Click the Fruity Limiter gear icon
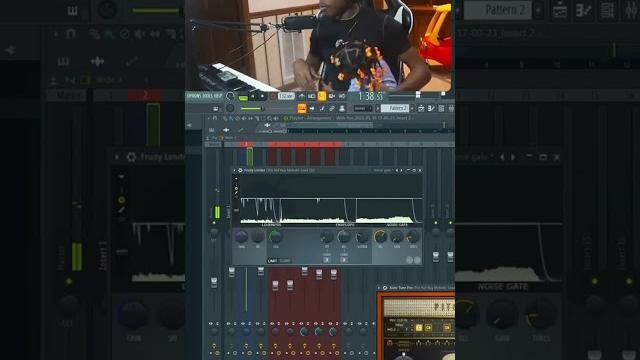The image size is (640, 360). pos(240,170)
